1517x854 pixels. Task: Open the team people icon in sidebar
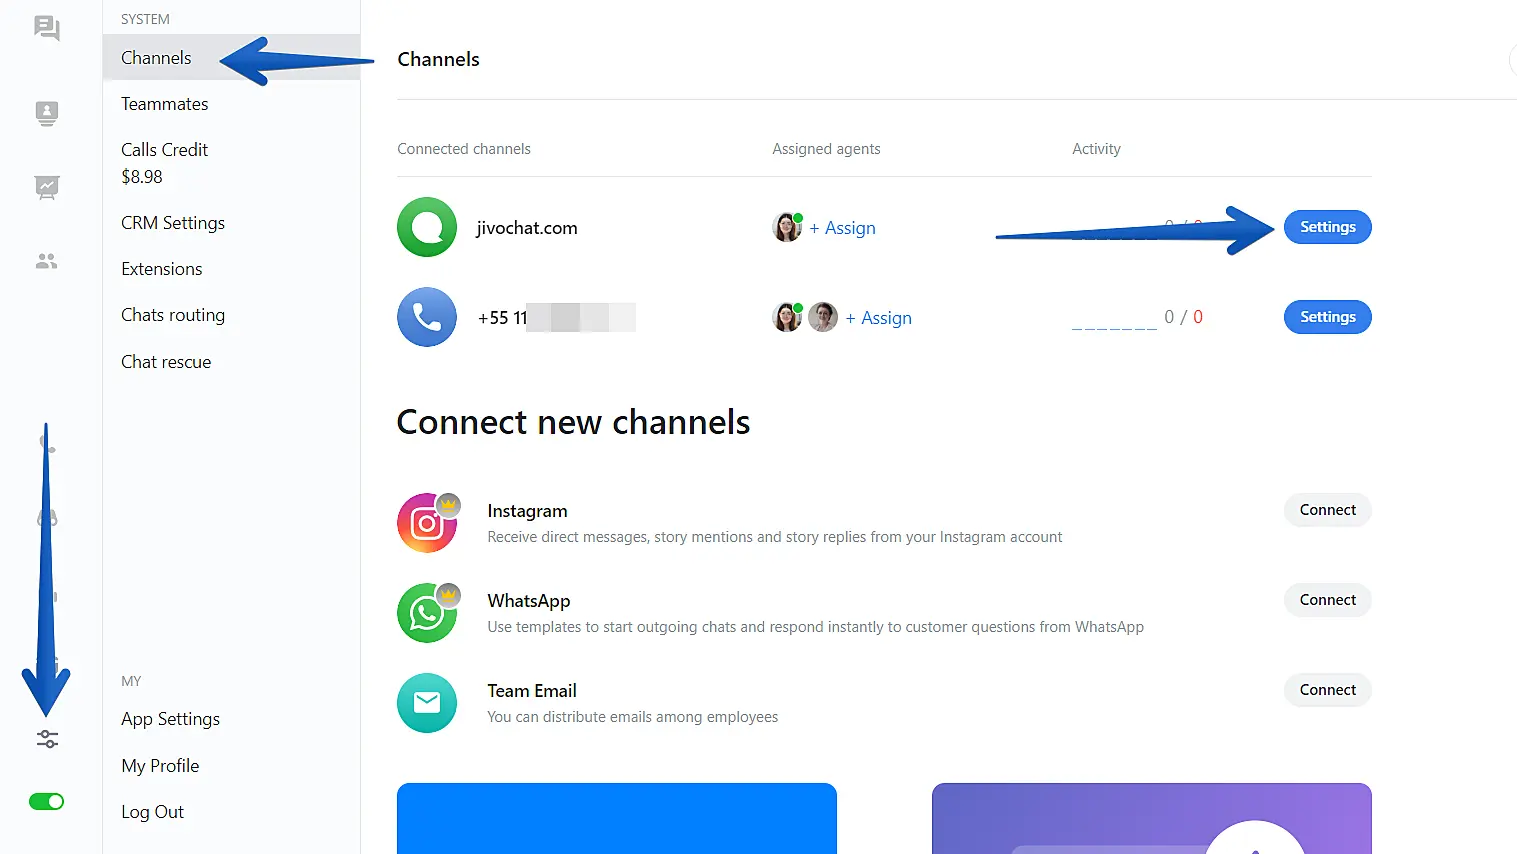46,261
